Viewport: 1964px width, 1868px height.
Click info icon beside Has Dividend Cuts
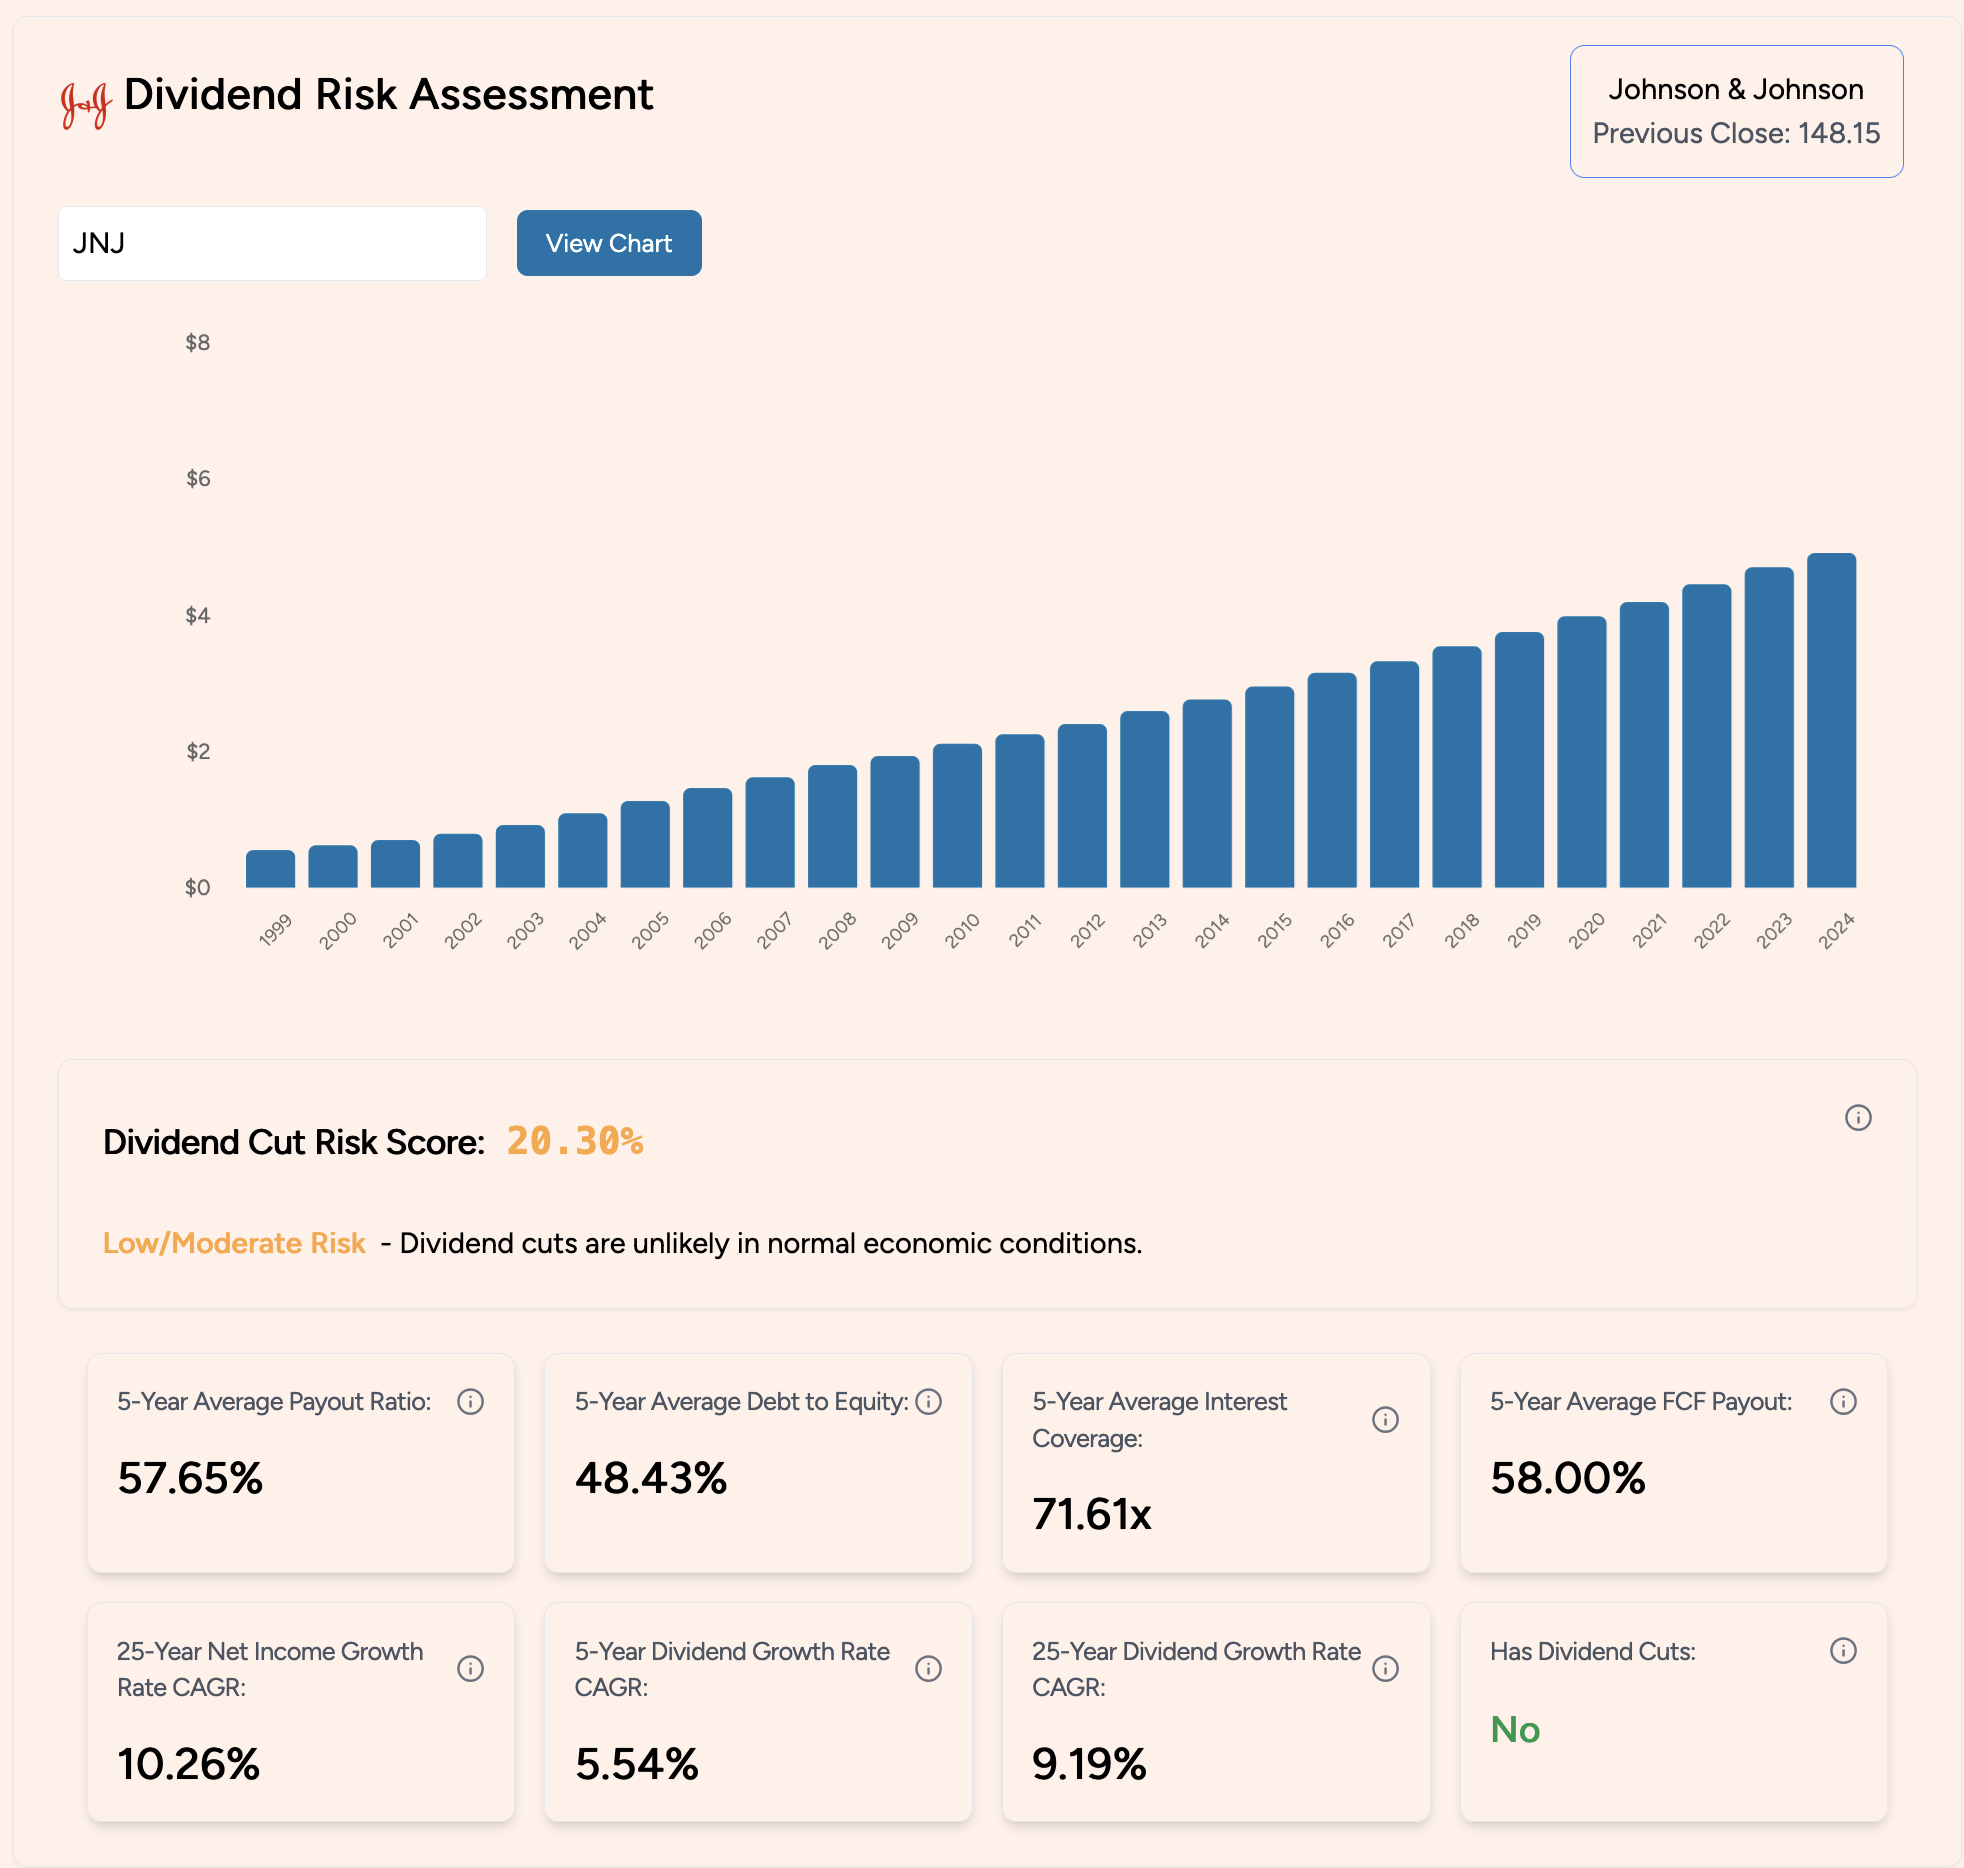coord(1842,1650)
